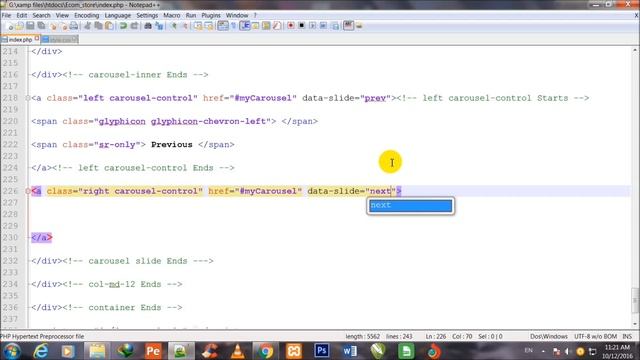Click the Save Recorded Macro icon
Screen dimensions: 640x360
(335, 26)
